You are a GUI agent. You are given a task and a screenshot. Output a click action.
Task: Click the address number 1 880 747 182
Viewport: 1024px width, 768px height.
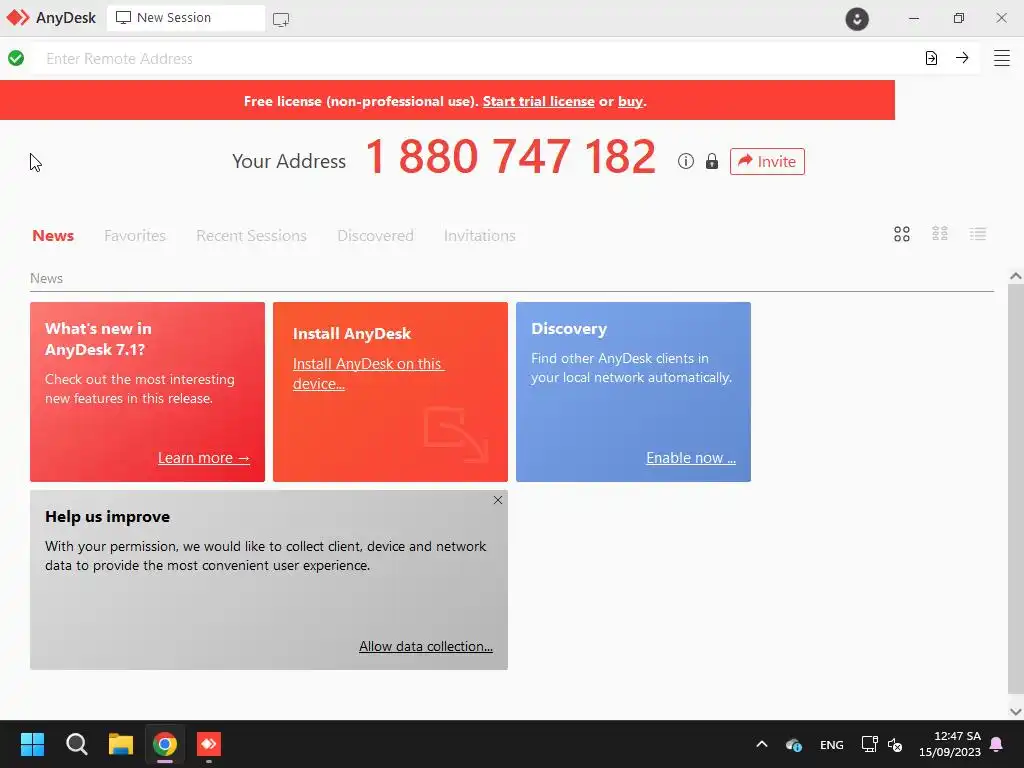tap(510, 157)
